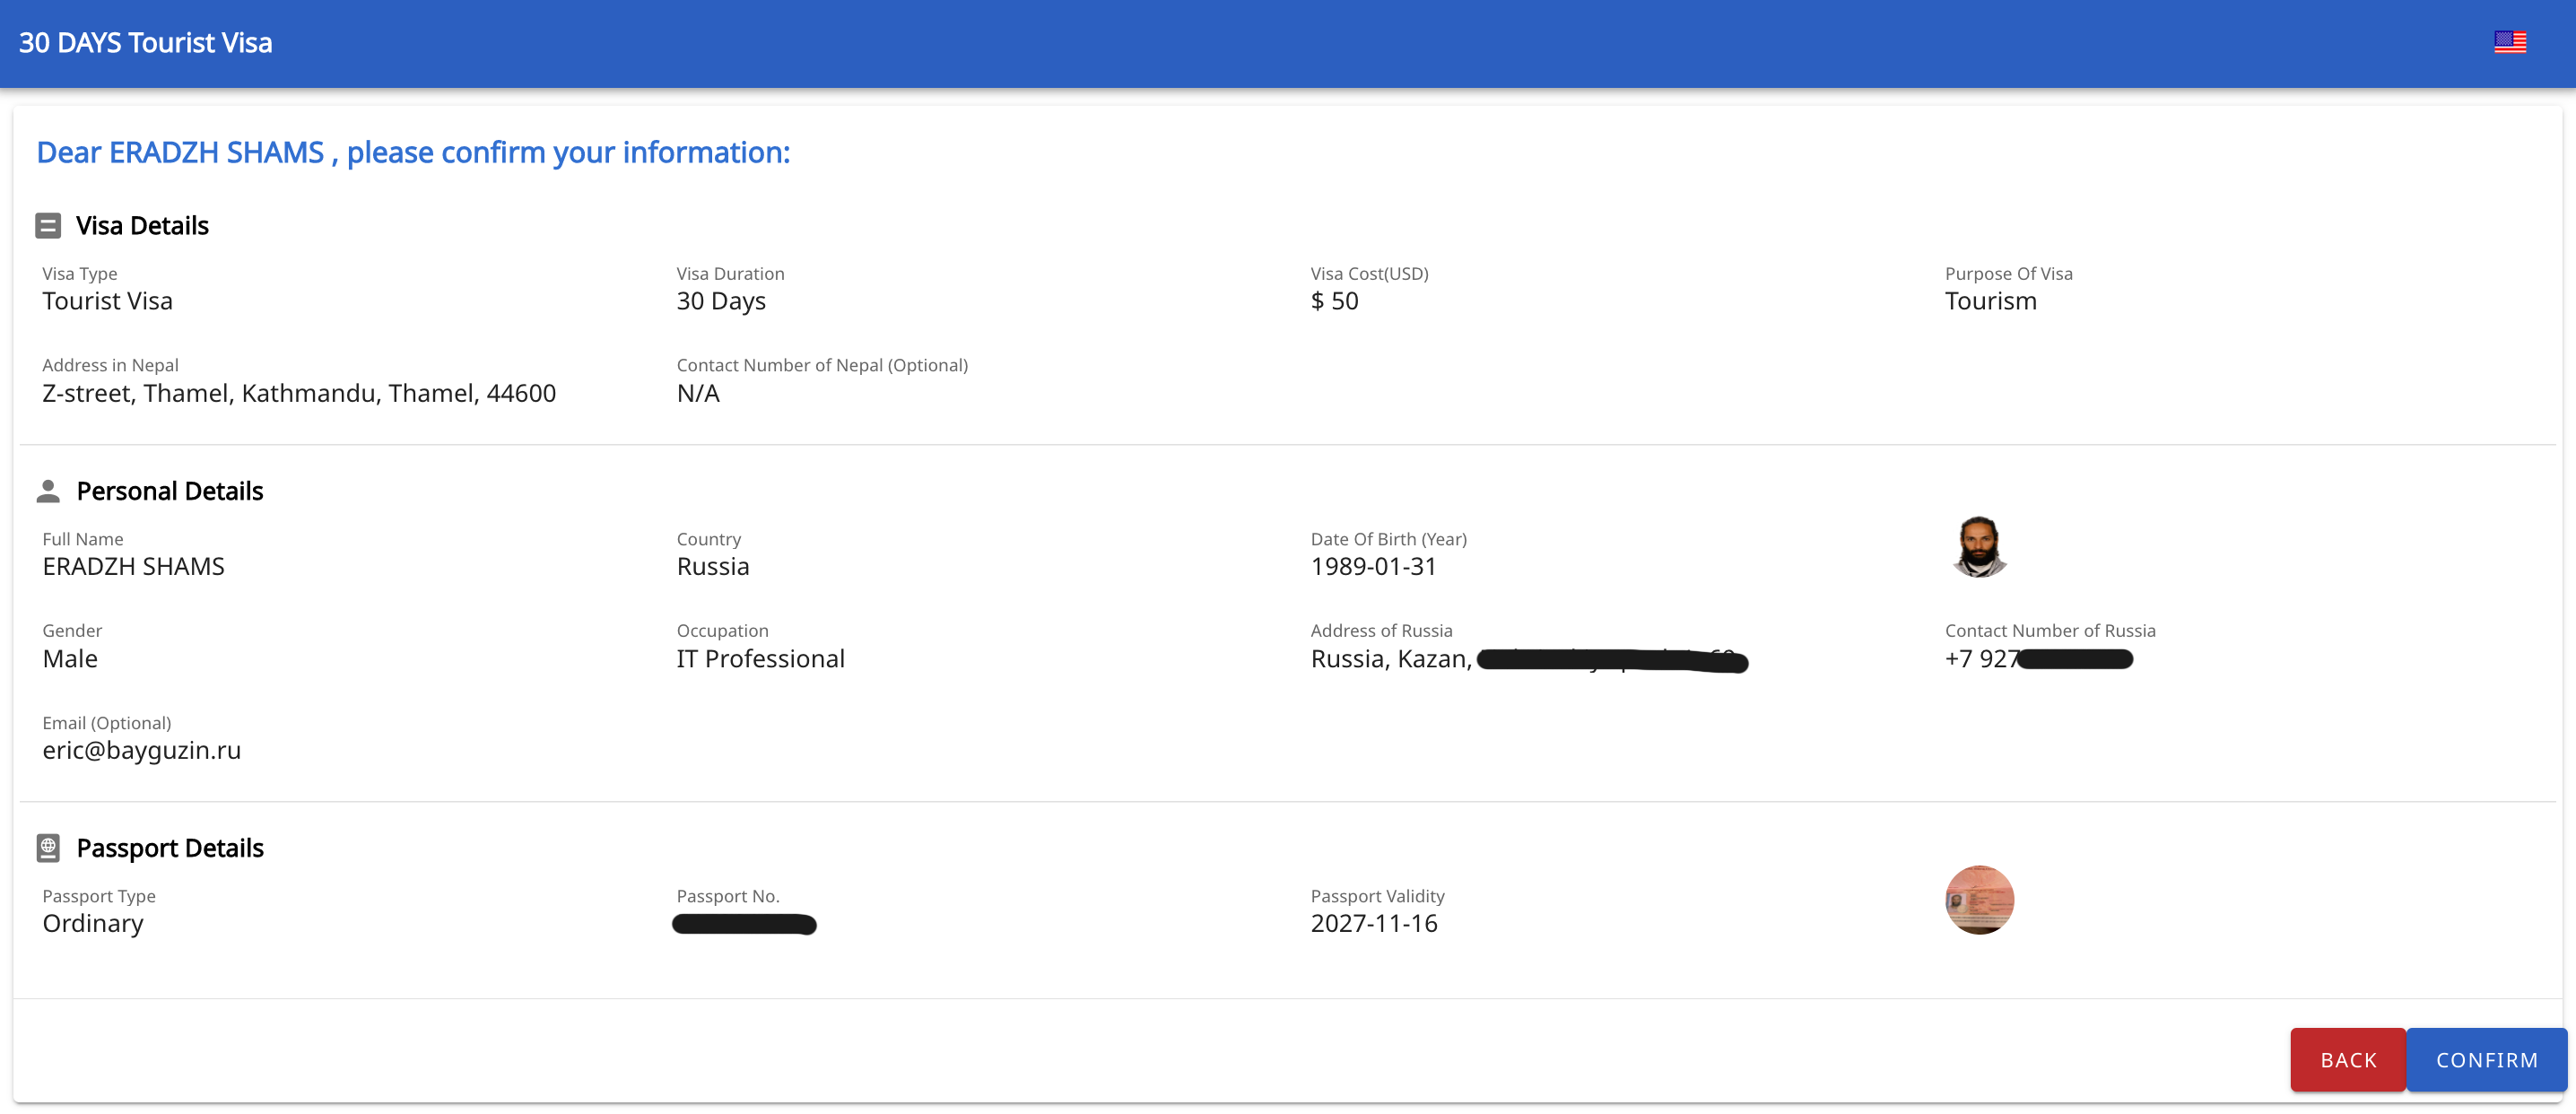
Task: Click the Address in Nepal value
Action: 298,393
